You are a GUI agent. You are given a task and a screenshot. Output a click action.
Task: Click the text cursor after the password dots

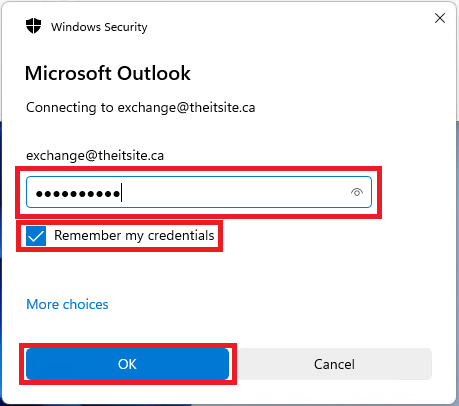click(x=122, y=192)
